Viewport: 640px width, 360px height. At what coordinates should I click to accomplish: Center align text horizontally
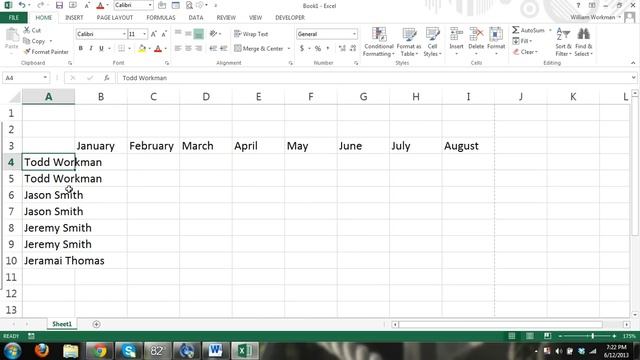[188, 49]
